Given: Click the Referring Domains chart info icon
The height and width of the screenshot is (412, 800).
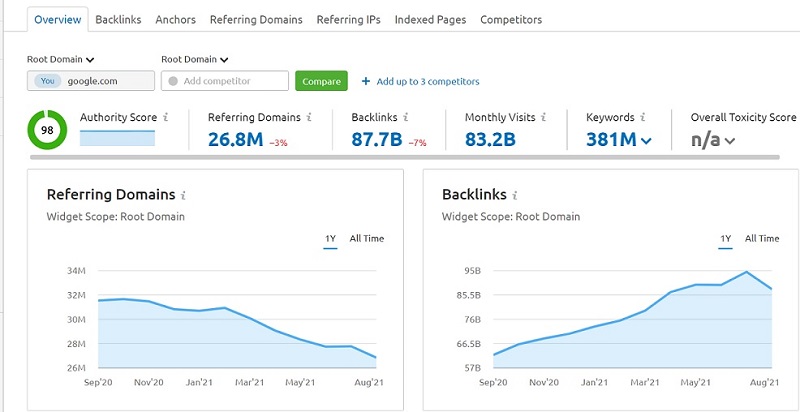Looking at the screenshot, I should click(184, 195).
